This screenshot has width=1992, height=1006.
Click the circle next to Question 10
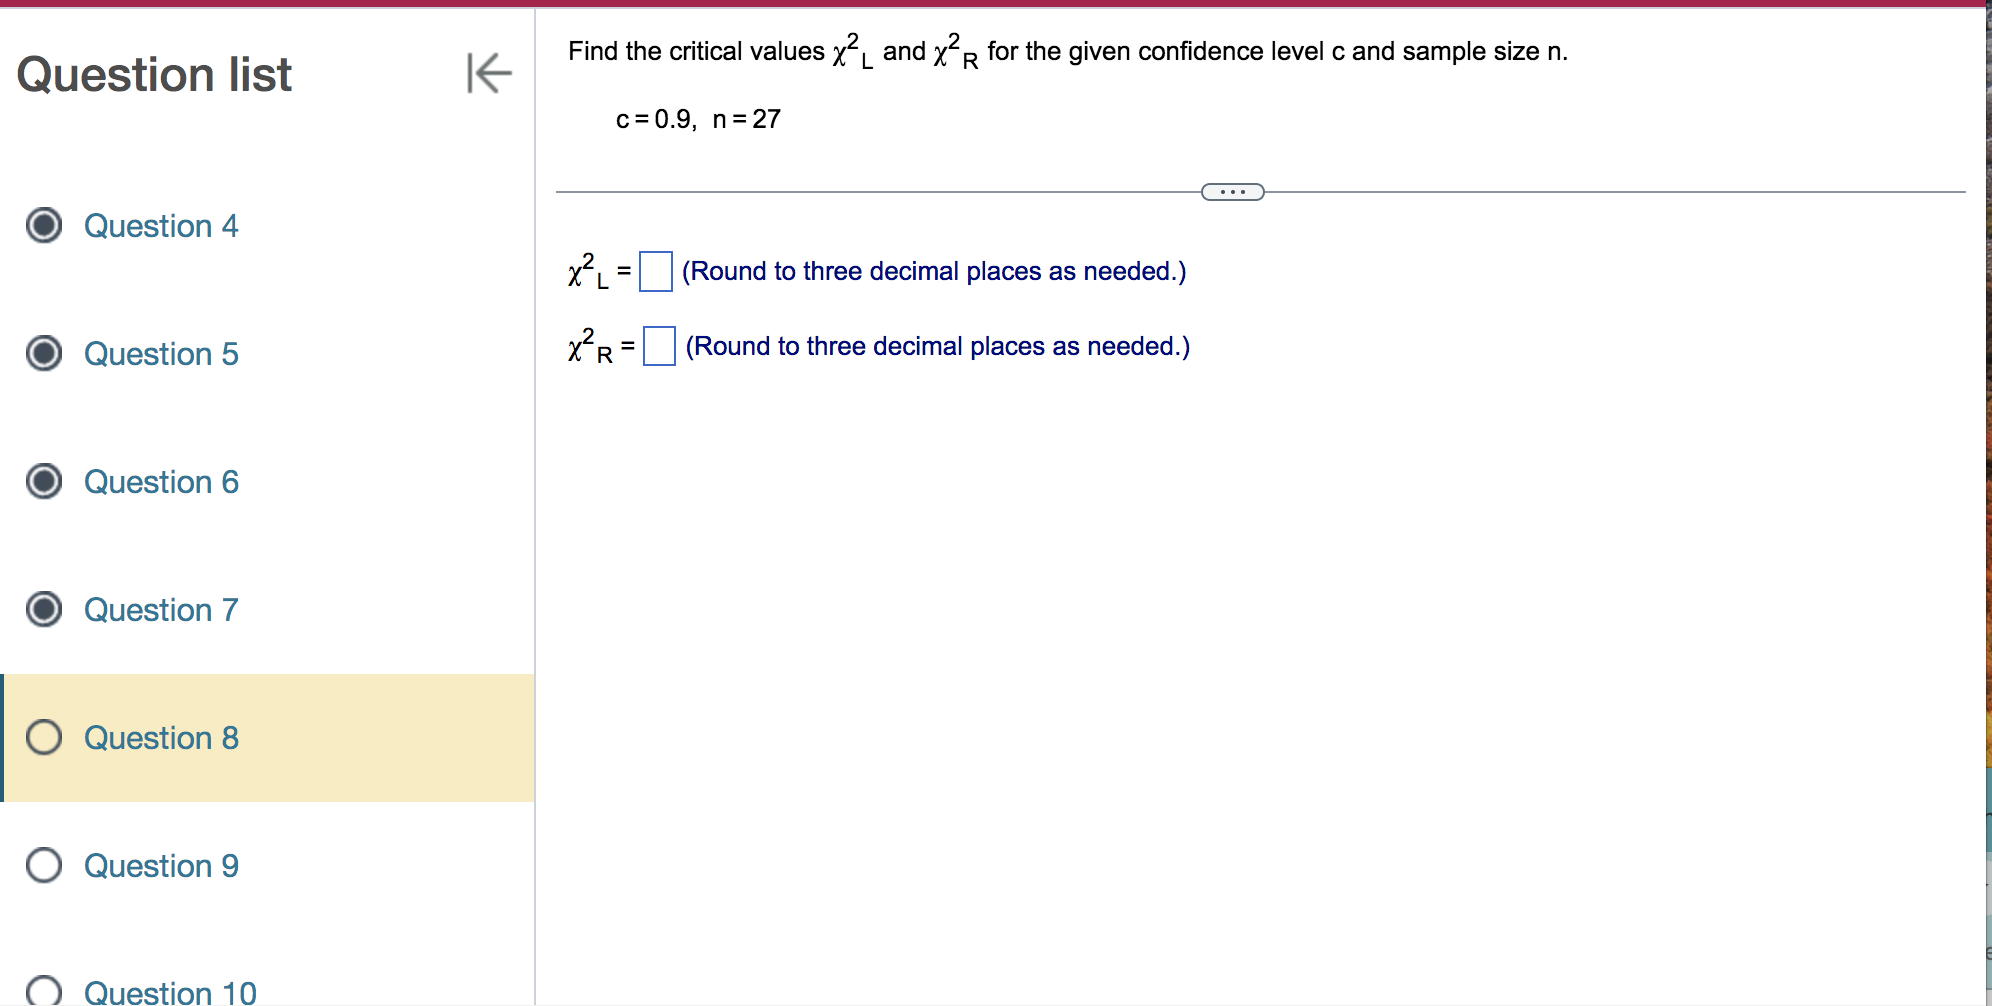(x=43, y=990)
